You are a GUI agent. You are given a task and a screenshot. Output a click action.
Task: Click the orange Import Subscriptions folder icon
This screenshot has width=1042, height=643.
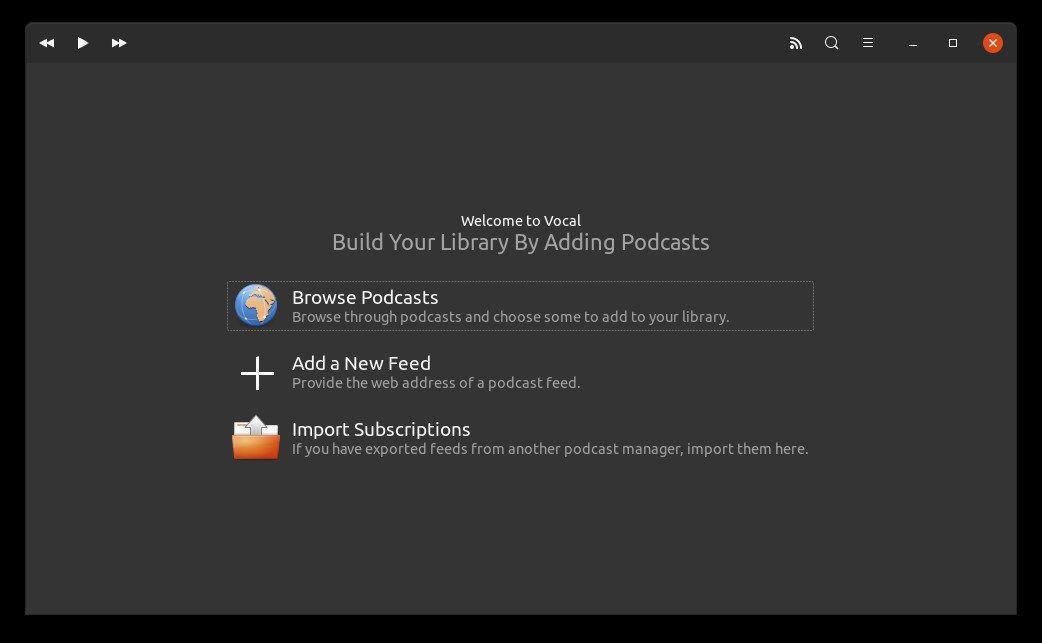[x=256, y=438]
